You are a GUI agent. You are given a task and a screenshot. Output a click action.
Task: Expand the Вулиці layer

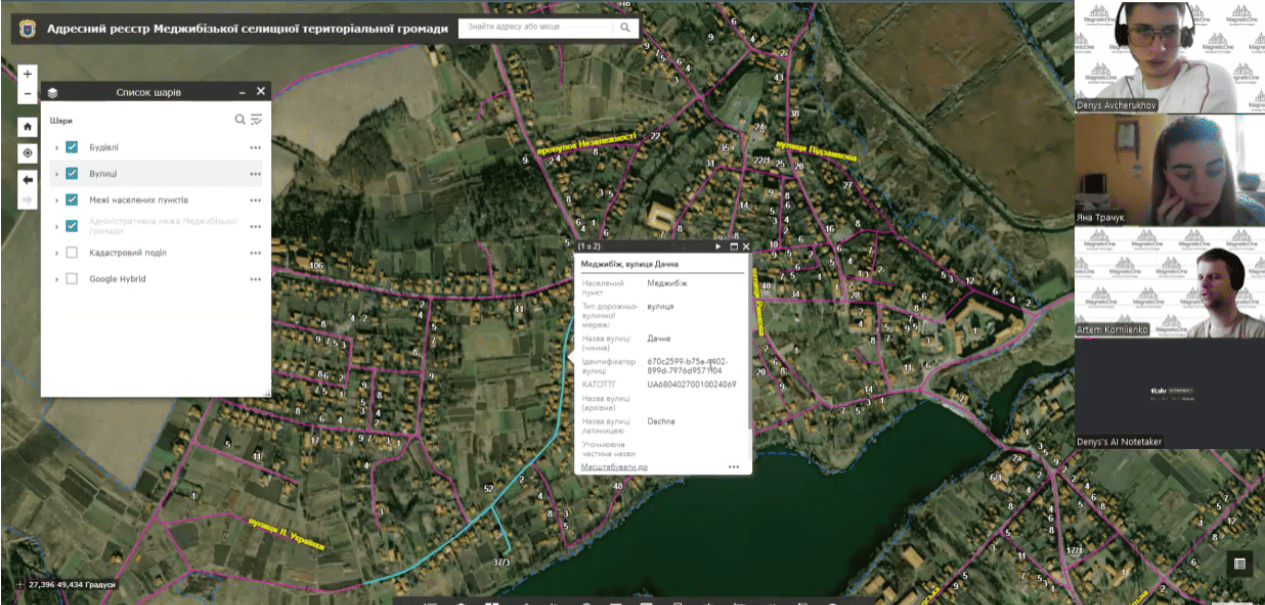57,174
